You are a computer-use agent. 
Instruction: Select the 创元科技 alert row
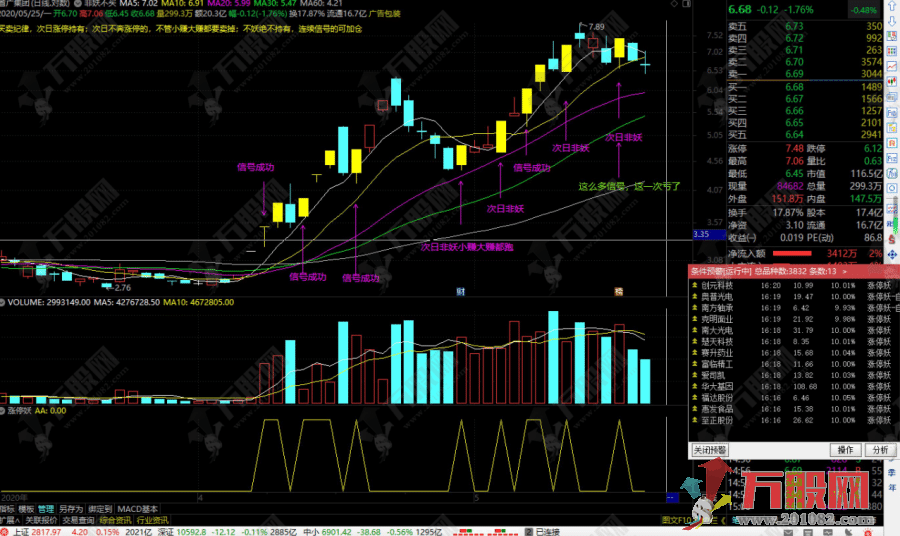click(x=794, y=285)
